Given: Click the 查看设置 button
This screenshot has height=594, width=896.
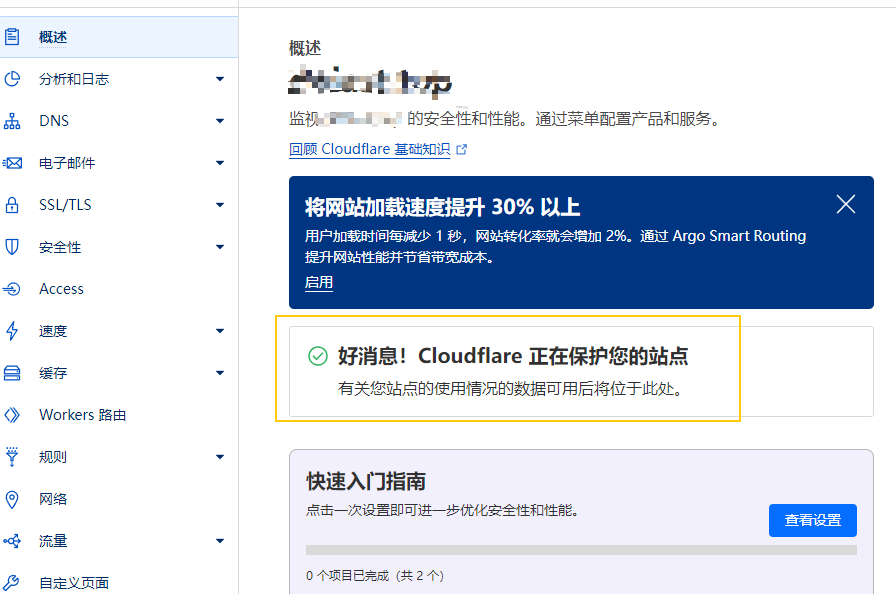Looking at the screenshot, I should (813, 520).
